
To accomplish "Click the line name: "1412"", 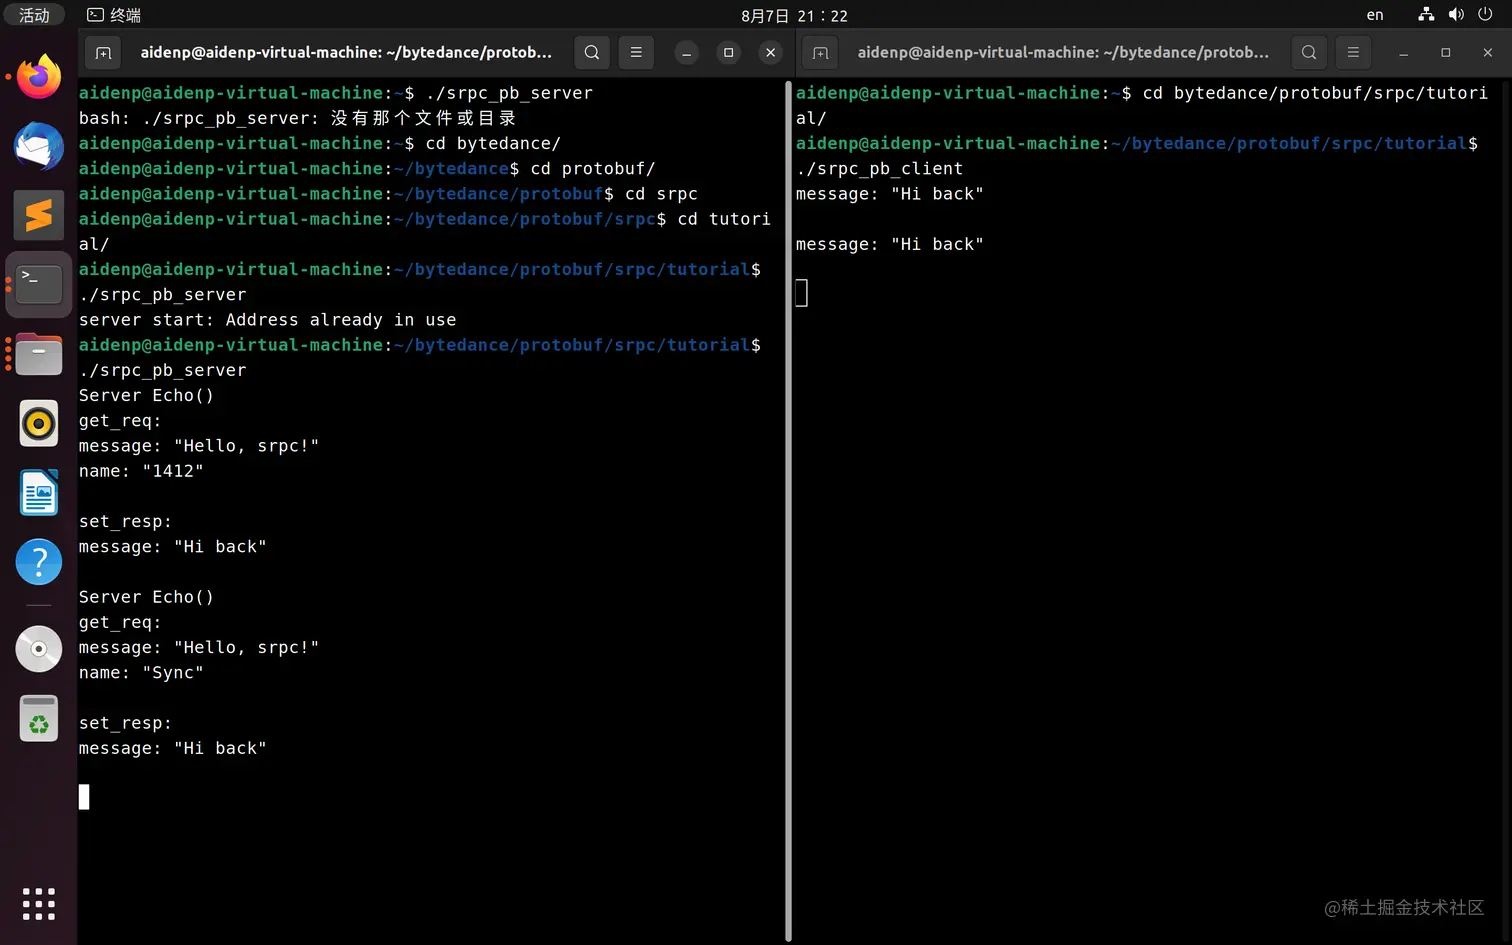I will [x=141, y=471].
